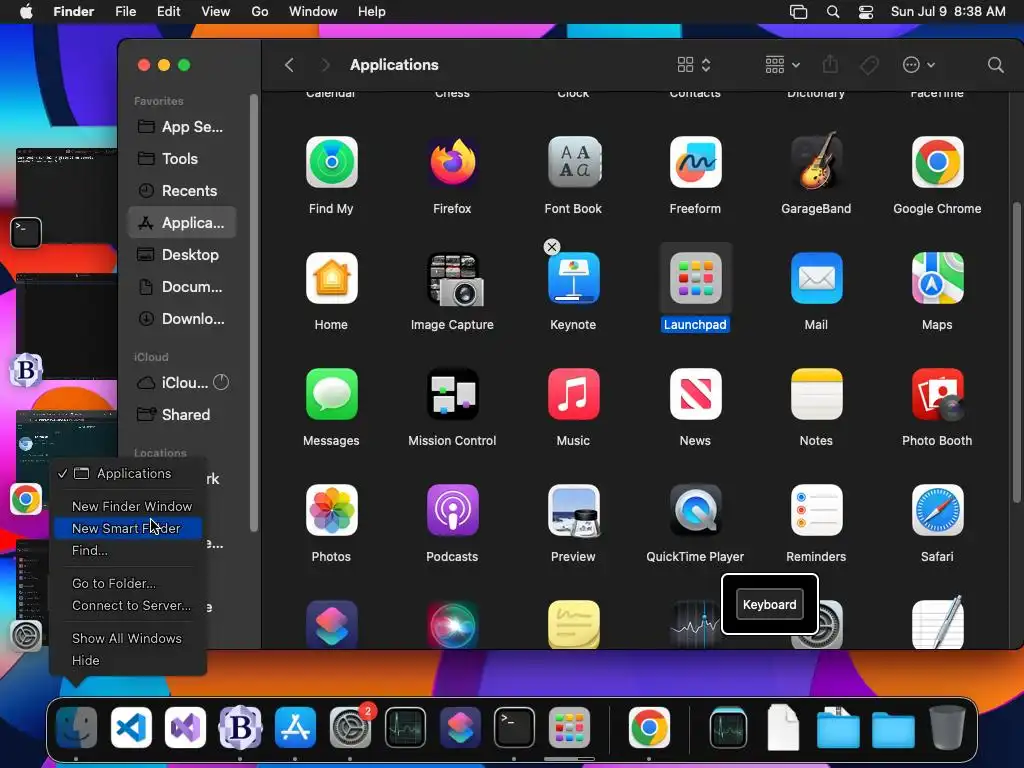Click the Finder window search icon

point(995,65)
